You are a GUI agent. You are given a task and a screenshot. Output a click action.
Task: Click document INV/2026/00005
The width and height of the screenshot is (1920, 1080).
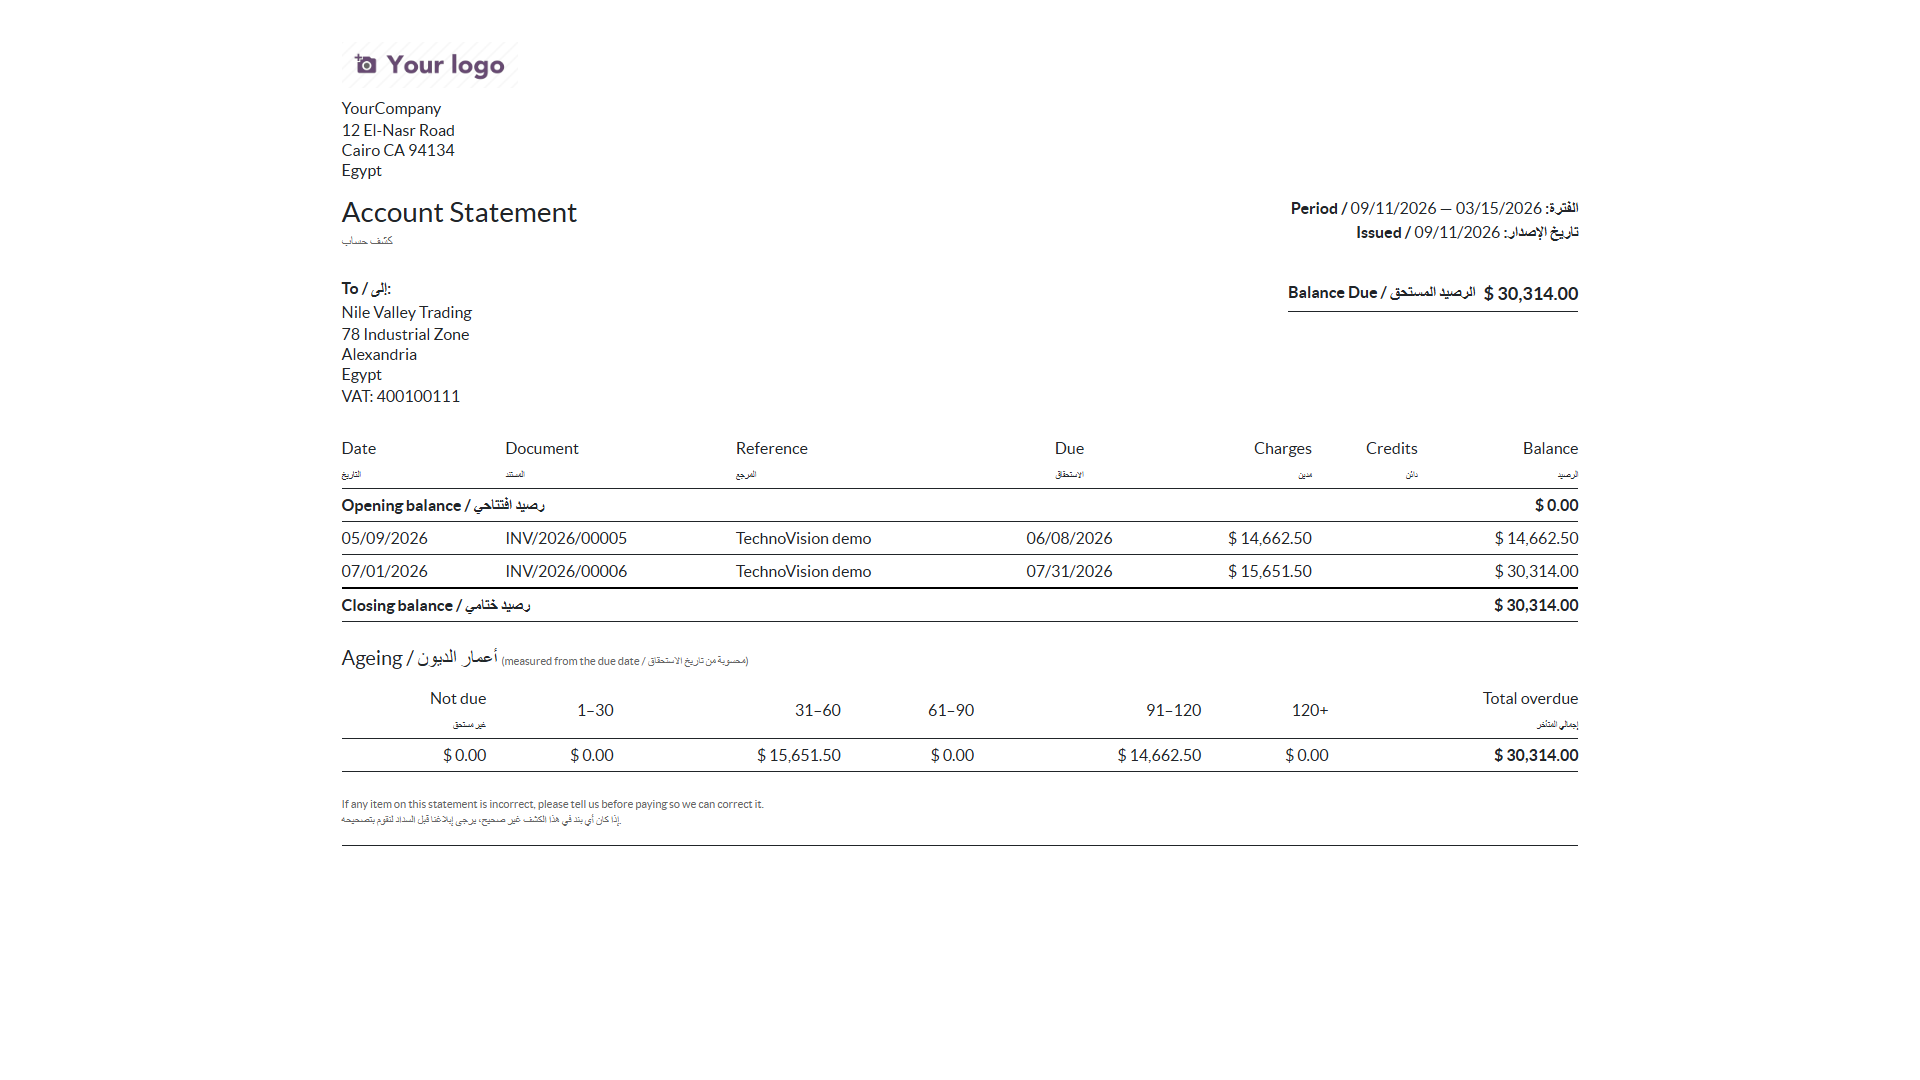click(566, 538)
